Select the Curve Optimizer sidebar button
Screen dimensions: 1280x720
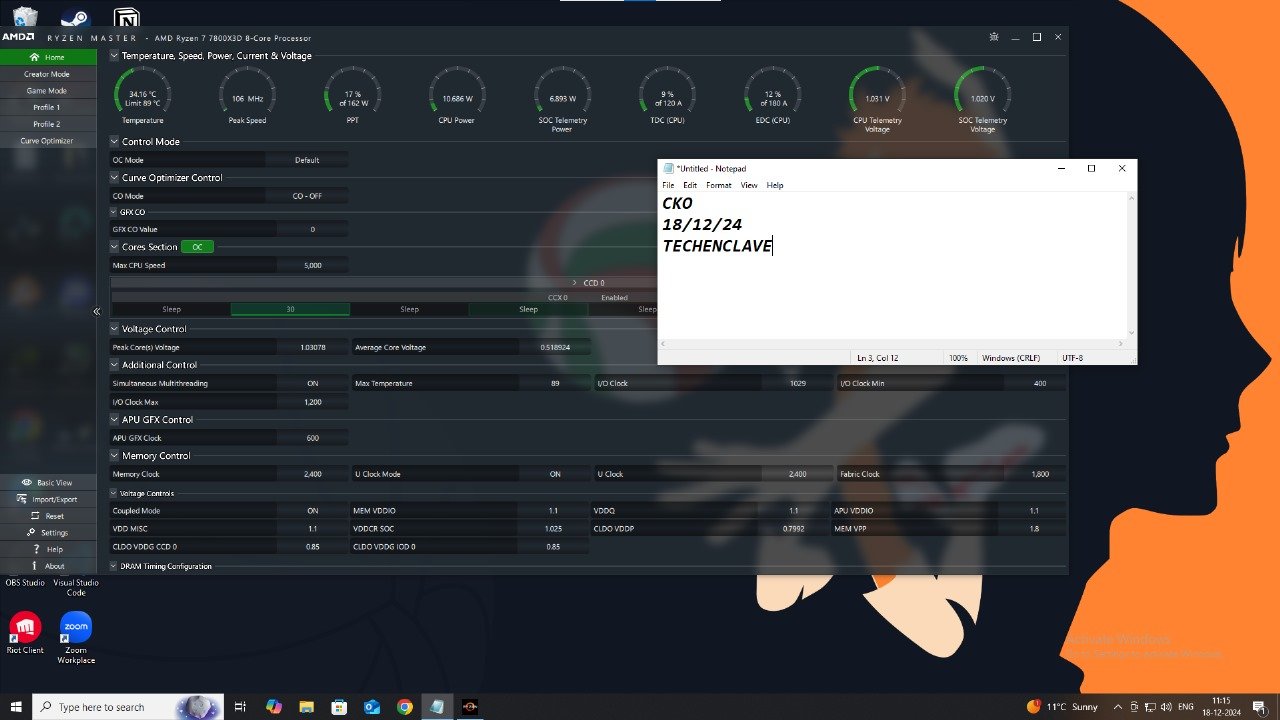tap(47, 141)
